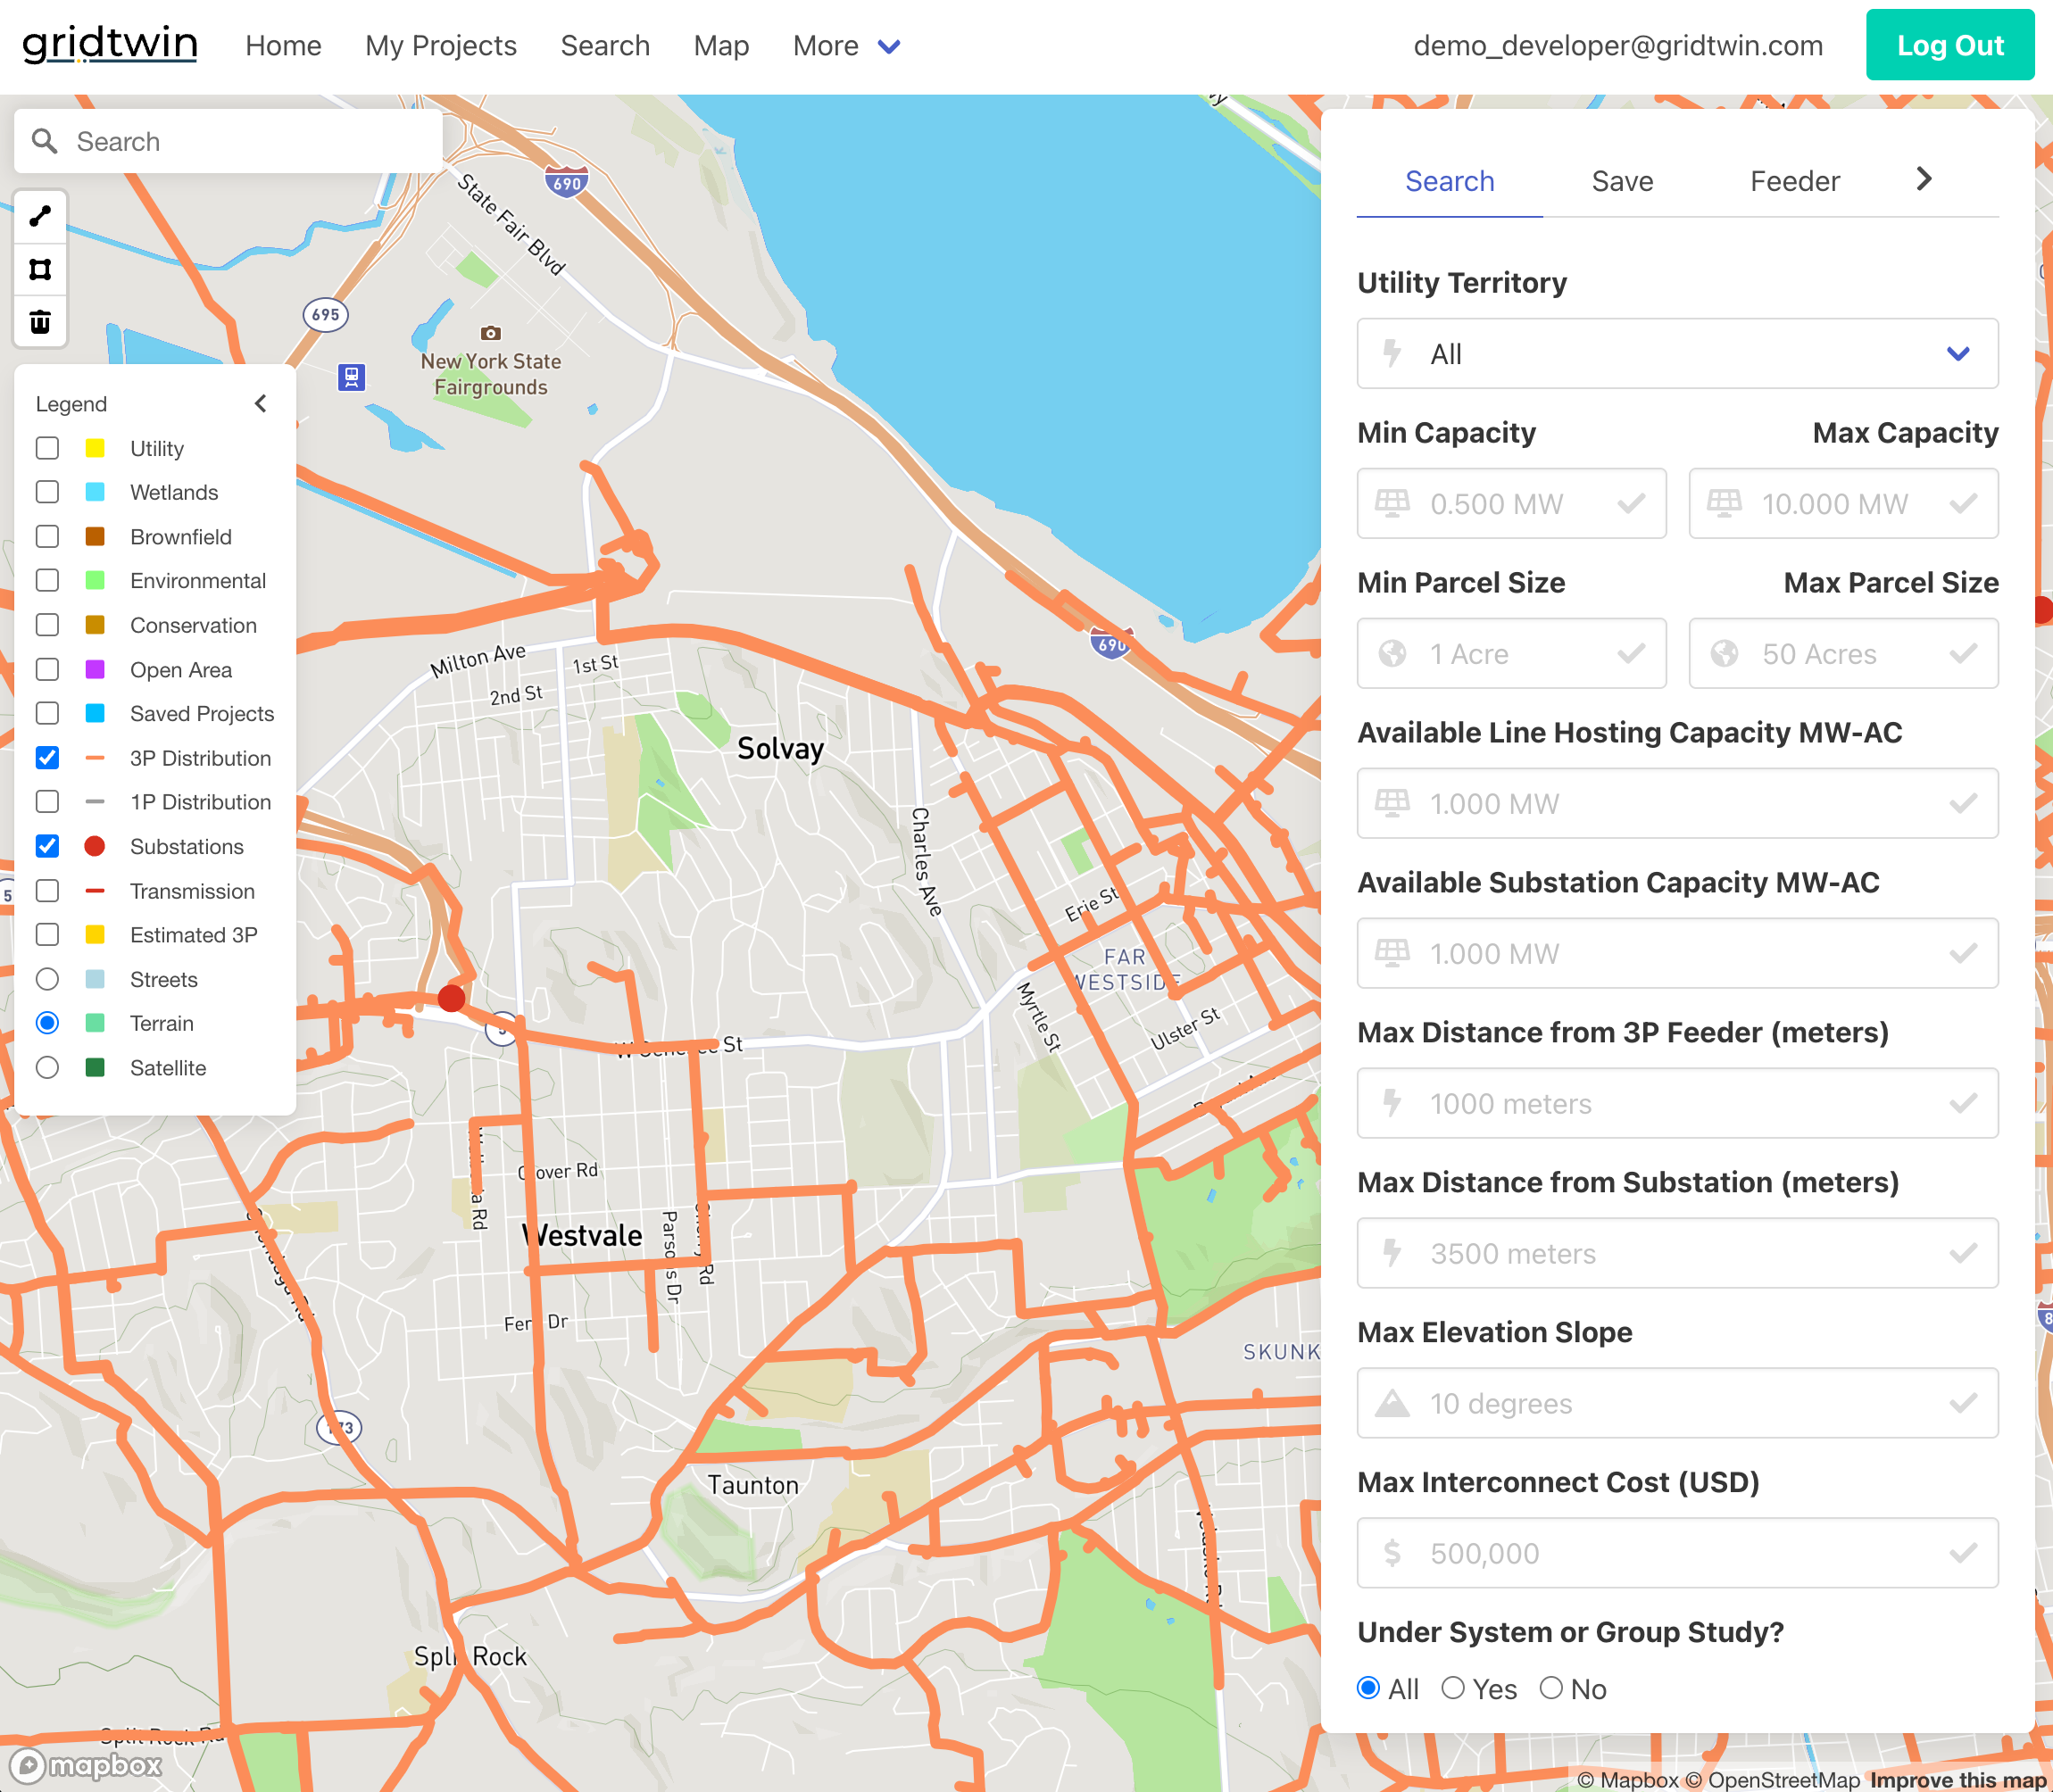The height and width of the screenshot is (1792, 2053).
Task: Click the magnifier in the map search bar
Action: 44,140
